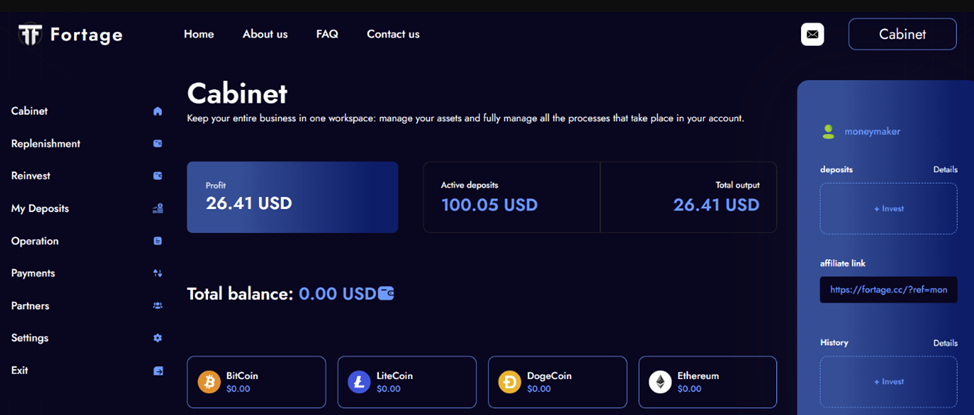Click the Payments arrows icon

pos(158,273)
